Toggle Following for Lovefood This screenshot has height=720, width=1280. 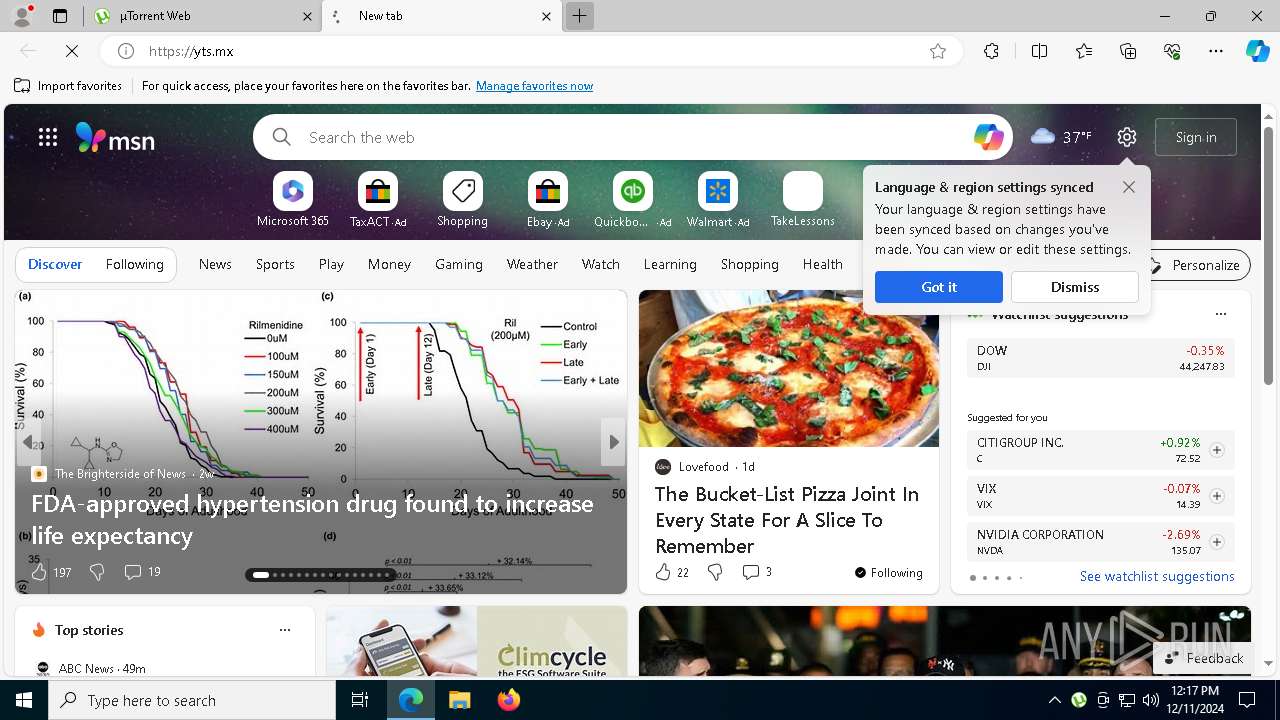pos(889,573)
